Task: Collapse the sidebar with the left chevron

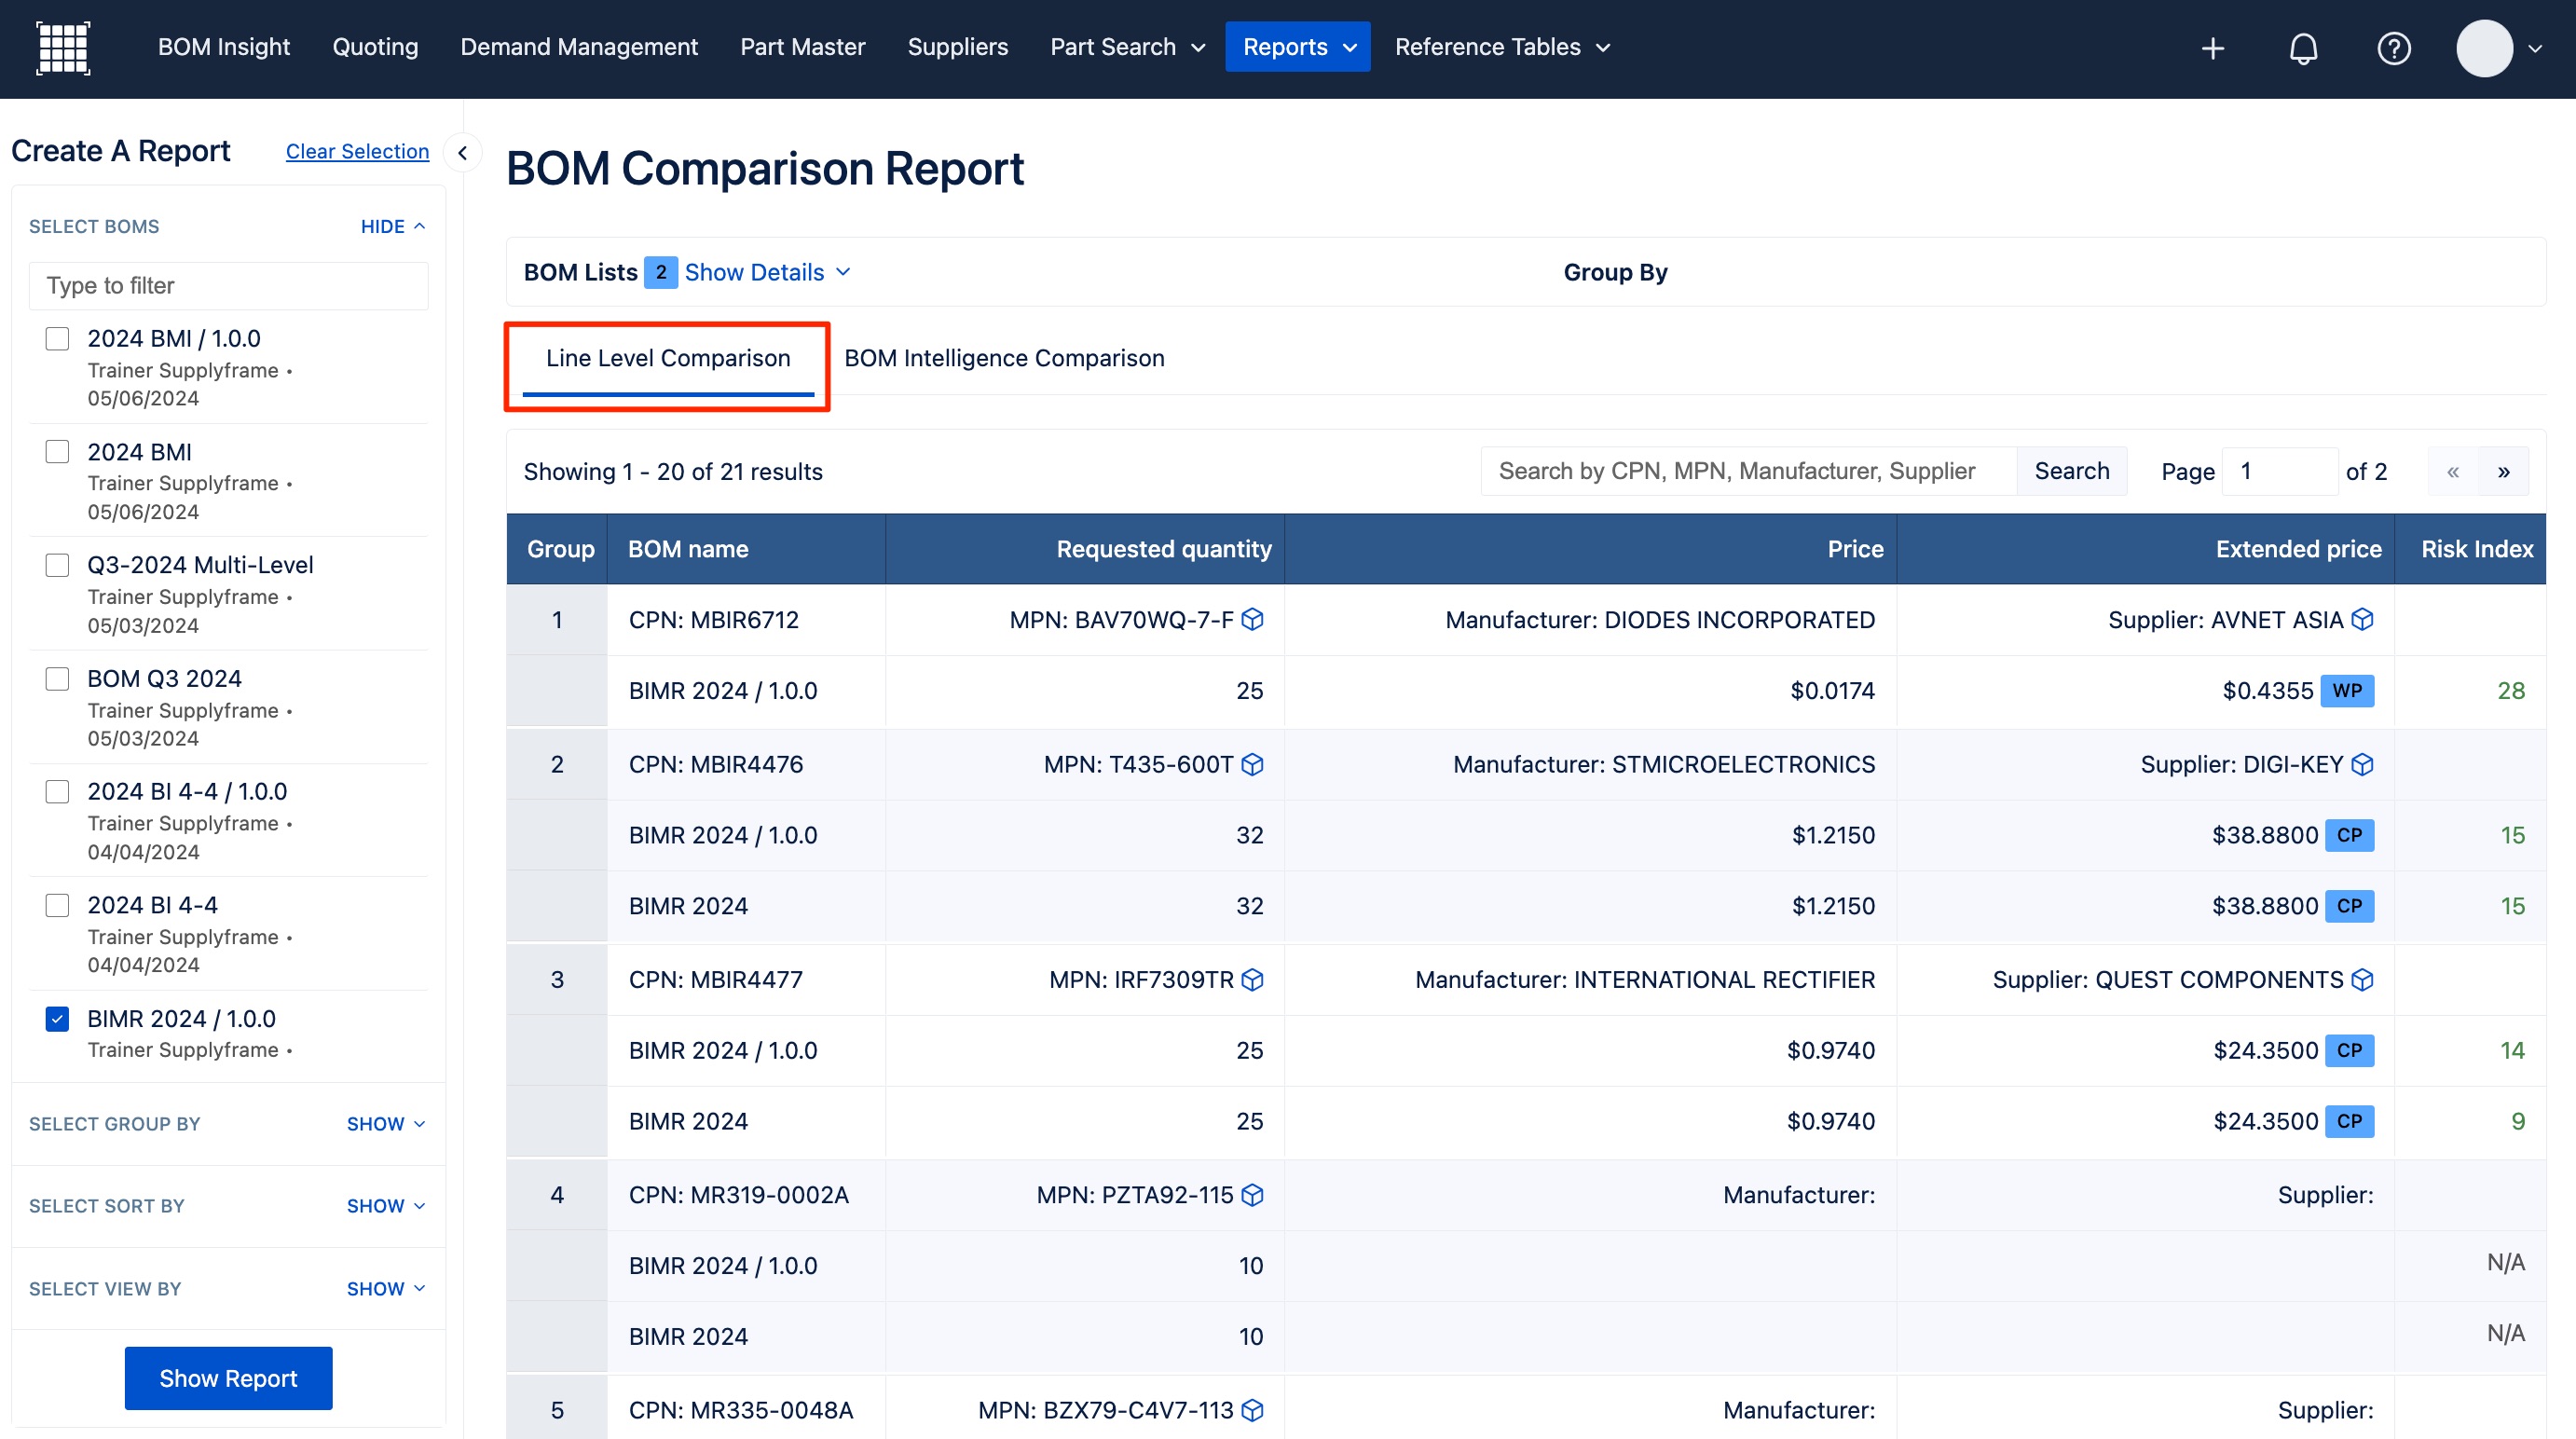Action: [462, 153]
